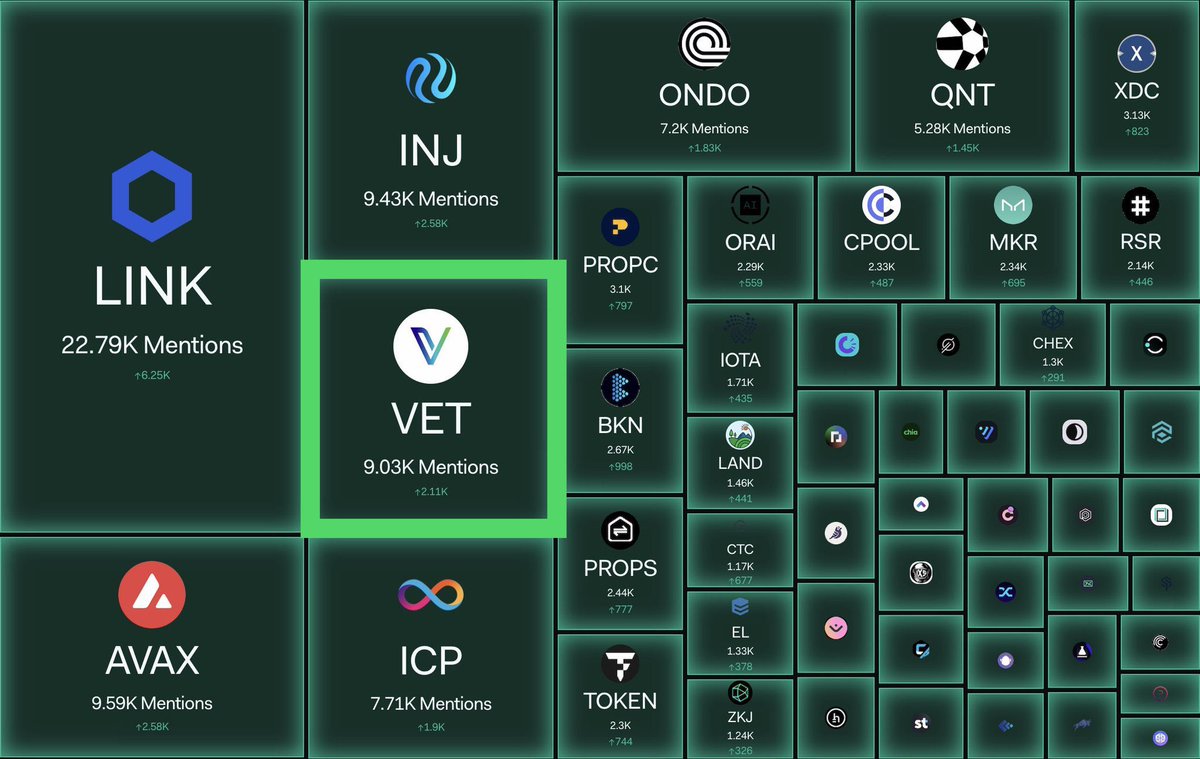
Task: Click the '1.71K' value under IOTA
Action: click(740, 383)
